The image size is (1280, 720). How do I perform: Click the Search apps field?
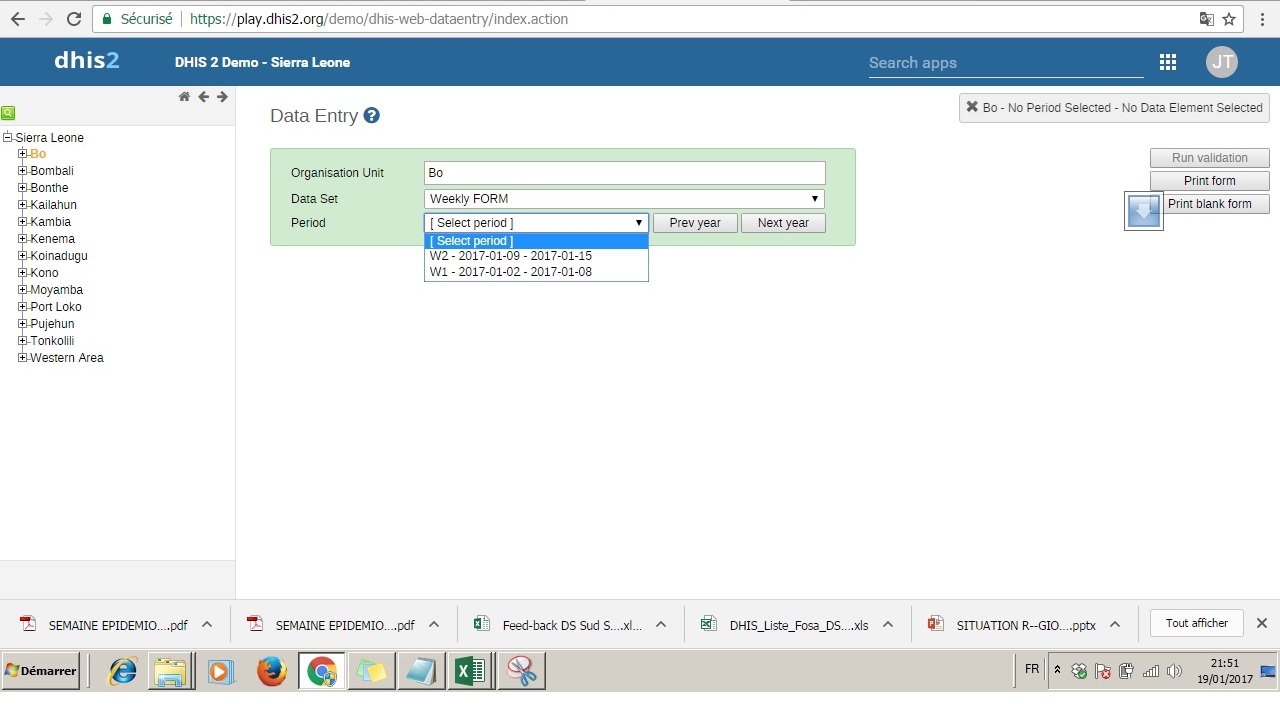pyautogui.click(x=1005, y=63)
